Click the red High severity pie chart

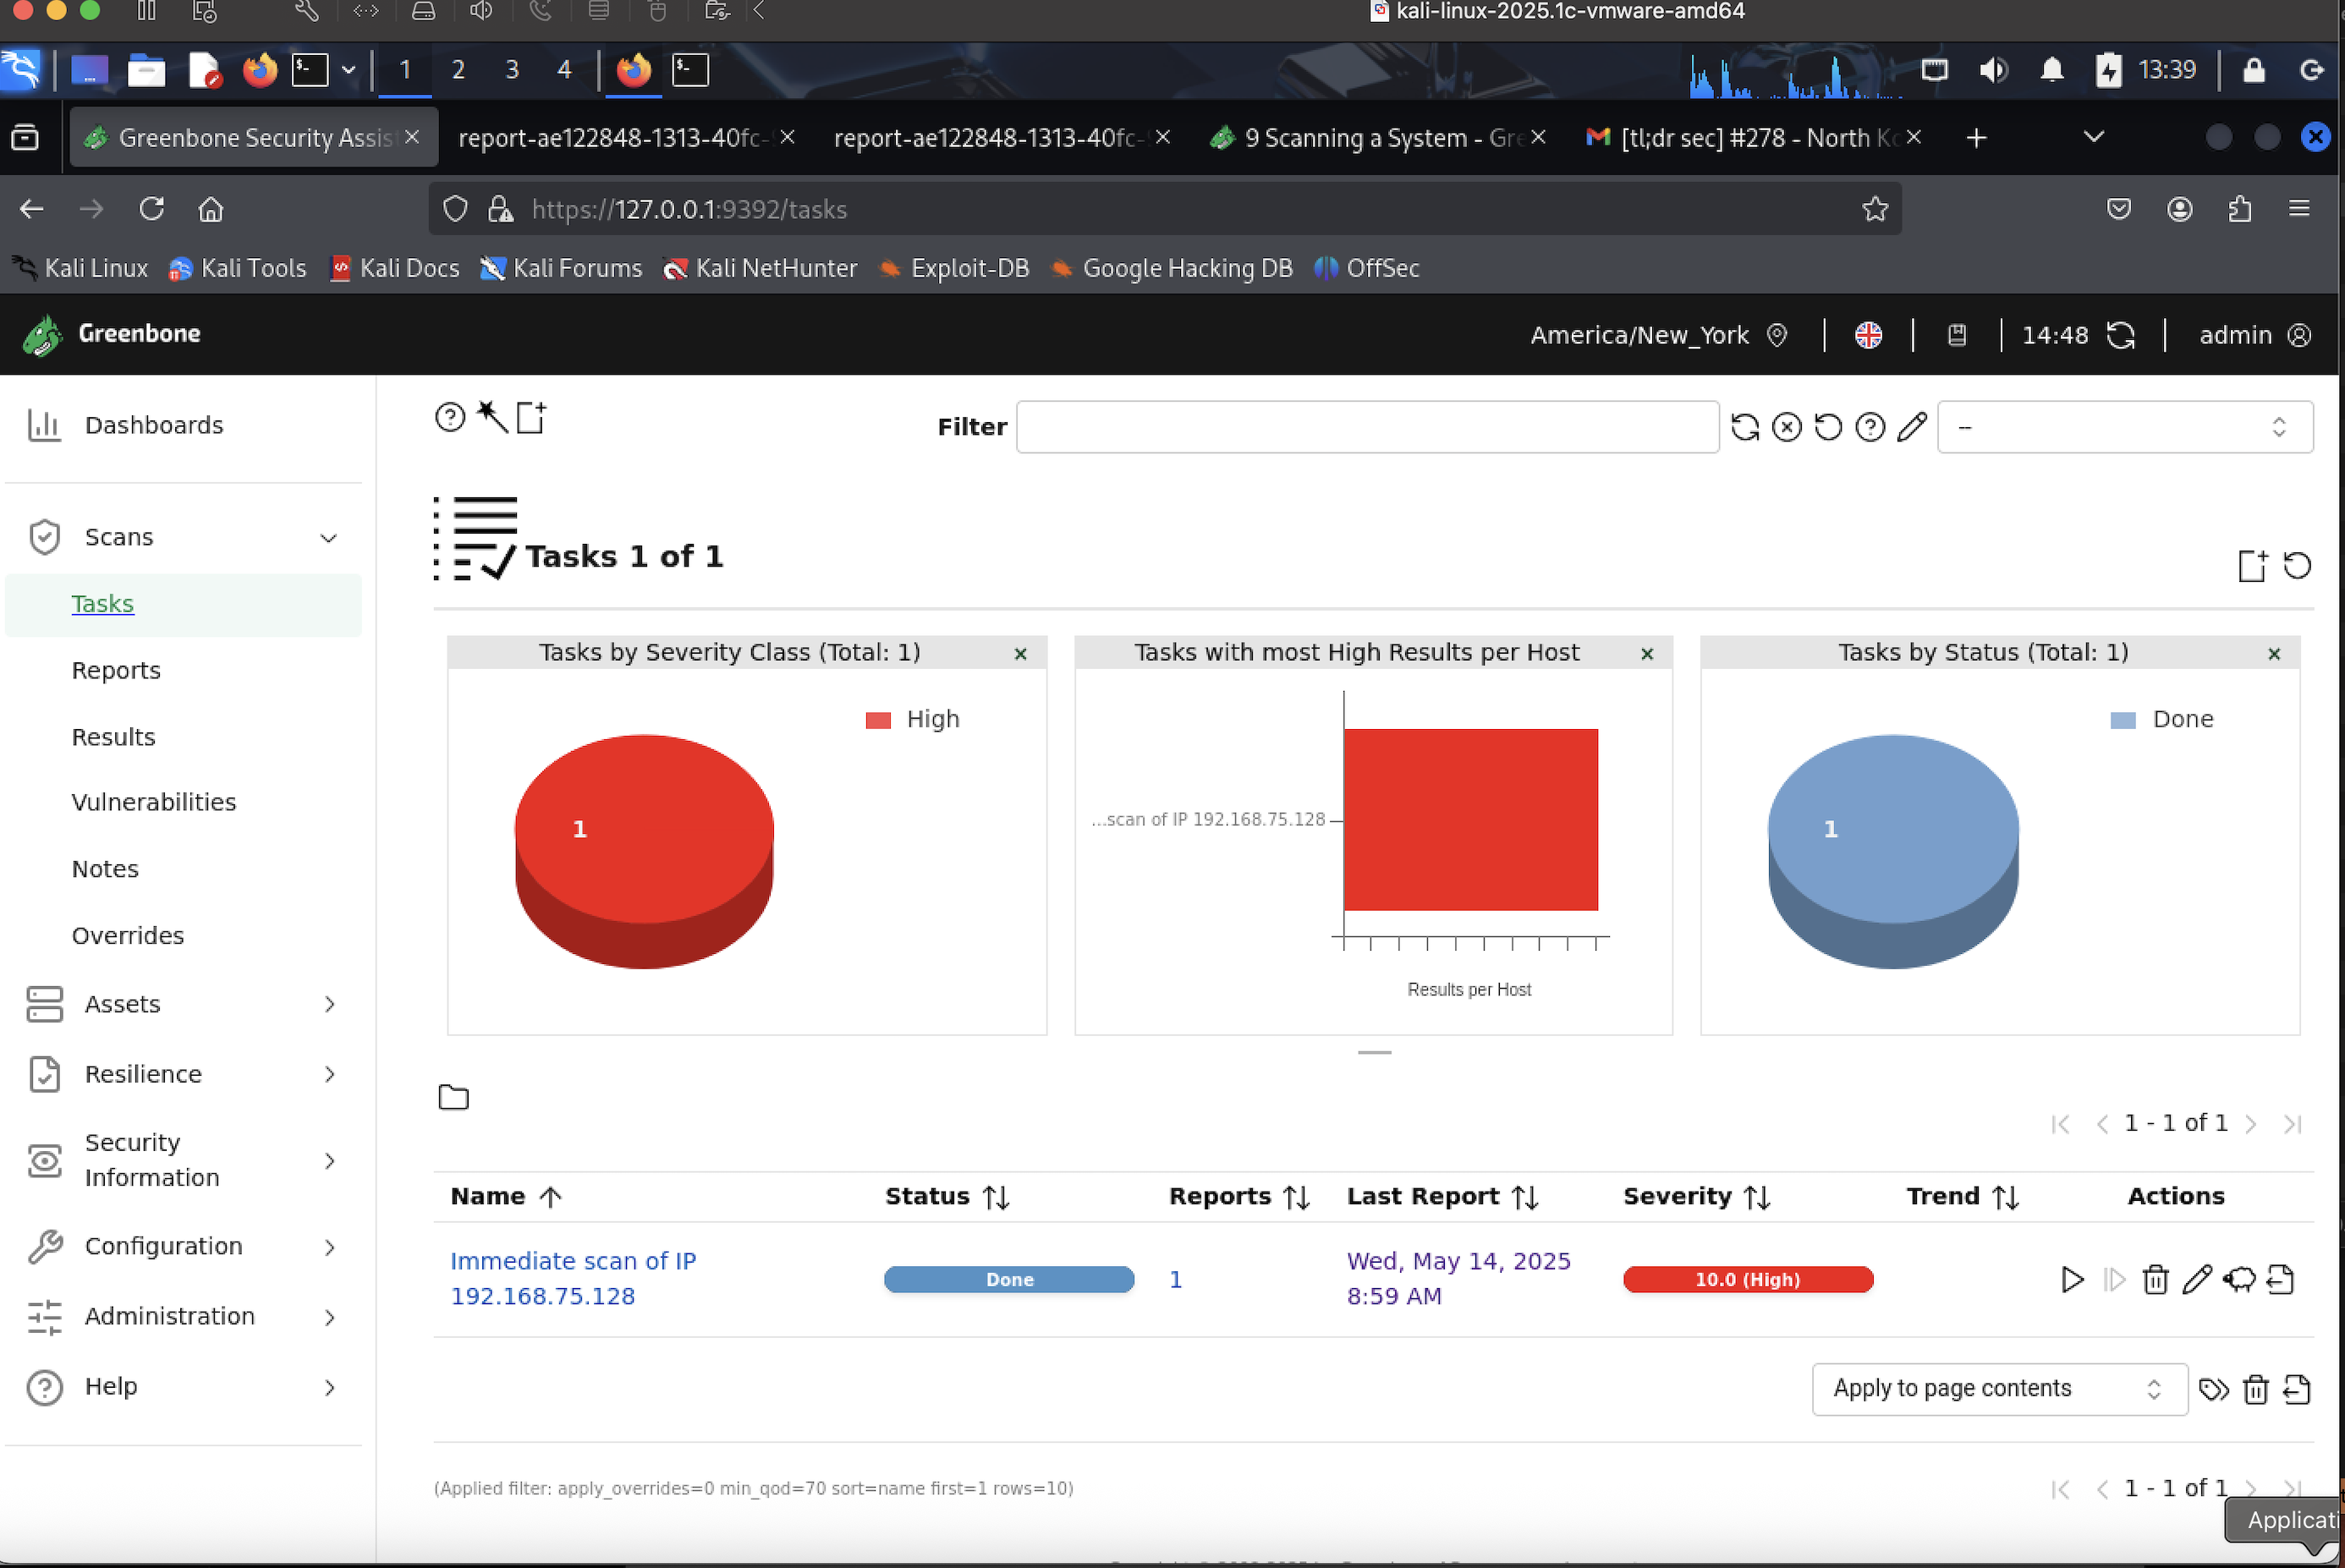[x=643, y=840]
